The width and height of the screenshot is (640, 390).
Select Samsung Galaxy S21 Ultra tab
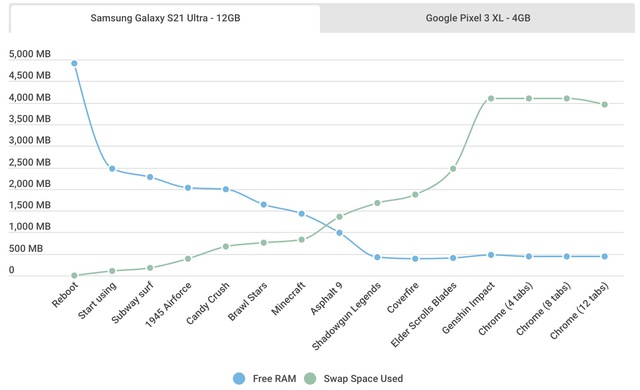tap(165, 18)
